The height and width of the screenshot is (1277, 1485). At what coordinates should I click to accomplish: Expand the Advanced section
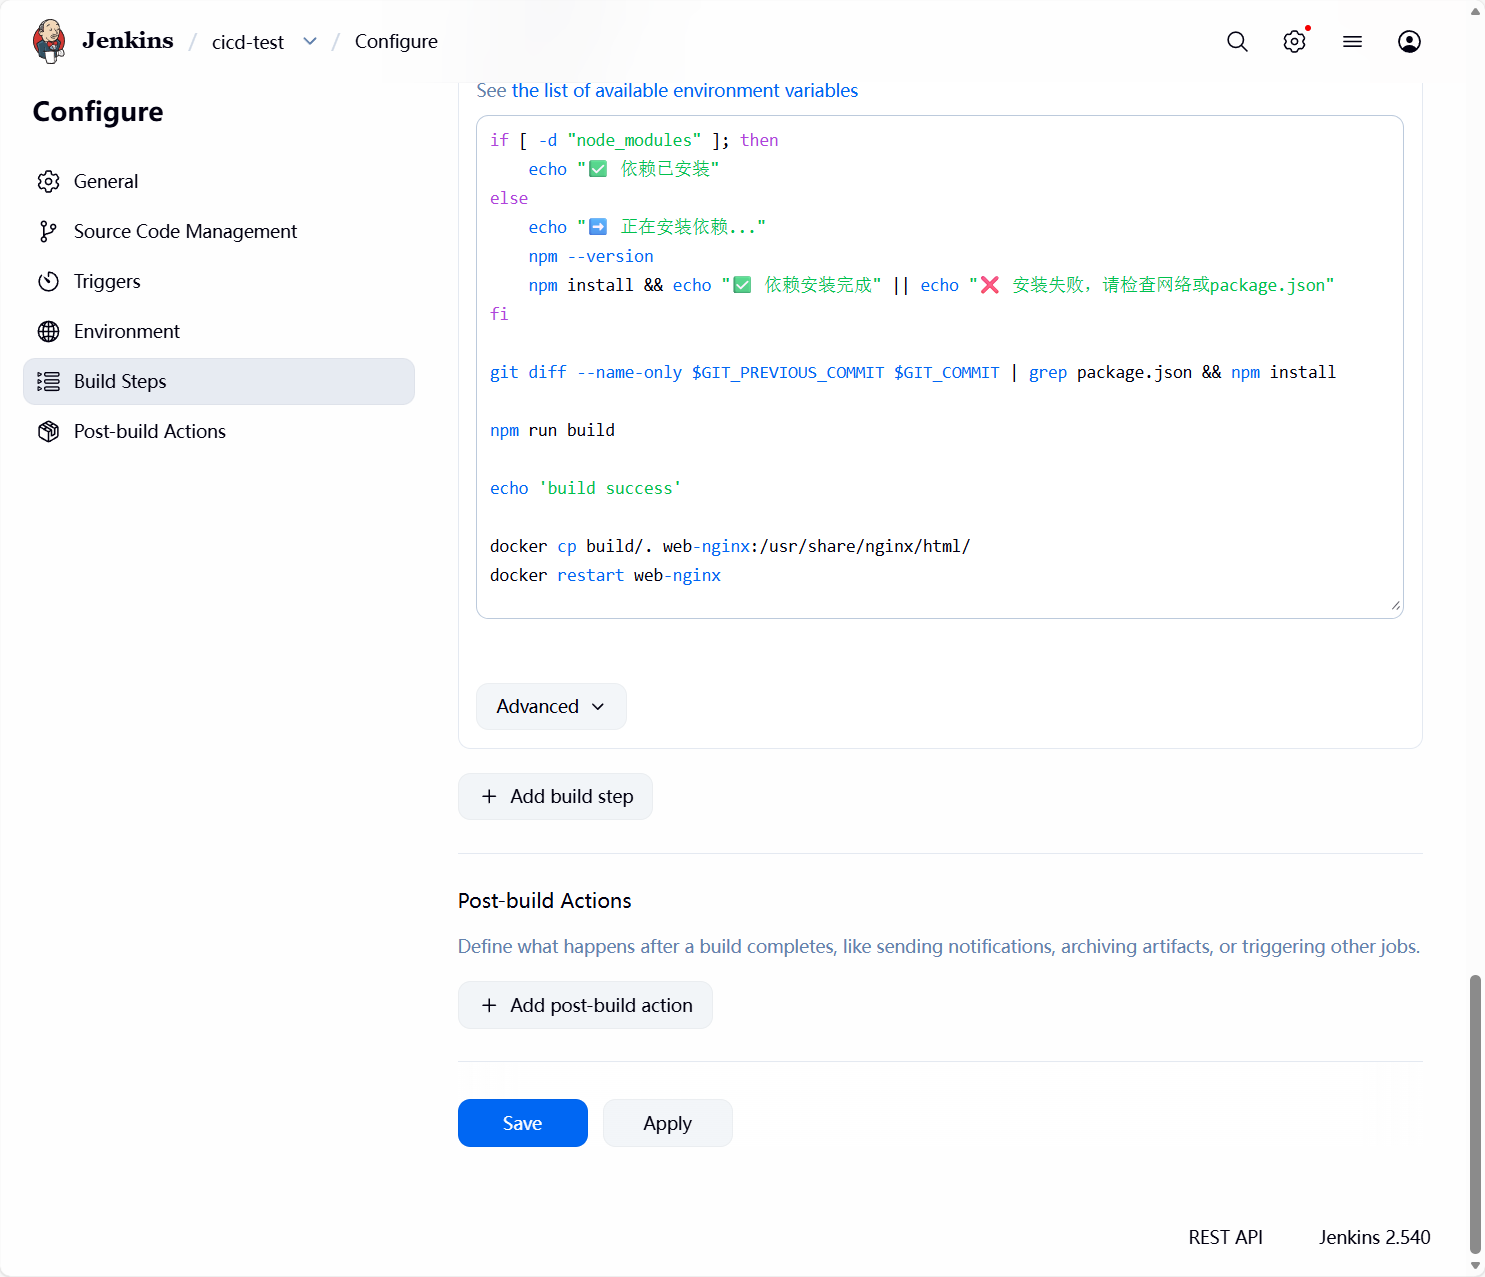[551, 706]
